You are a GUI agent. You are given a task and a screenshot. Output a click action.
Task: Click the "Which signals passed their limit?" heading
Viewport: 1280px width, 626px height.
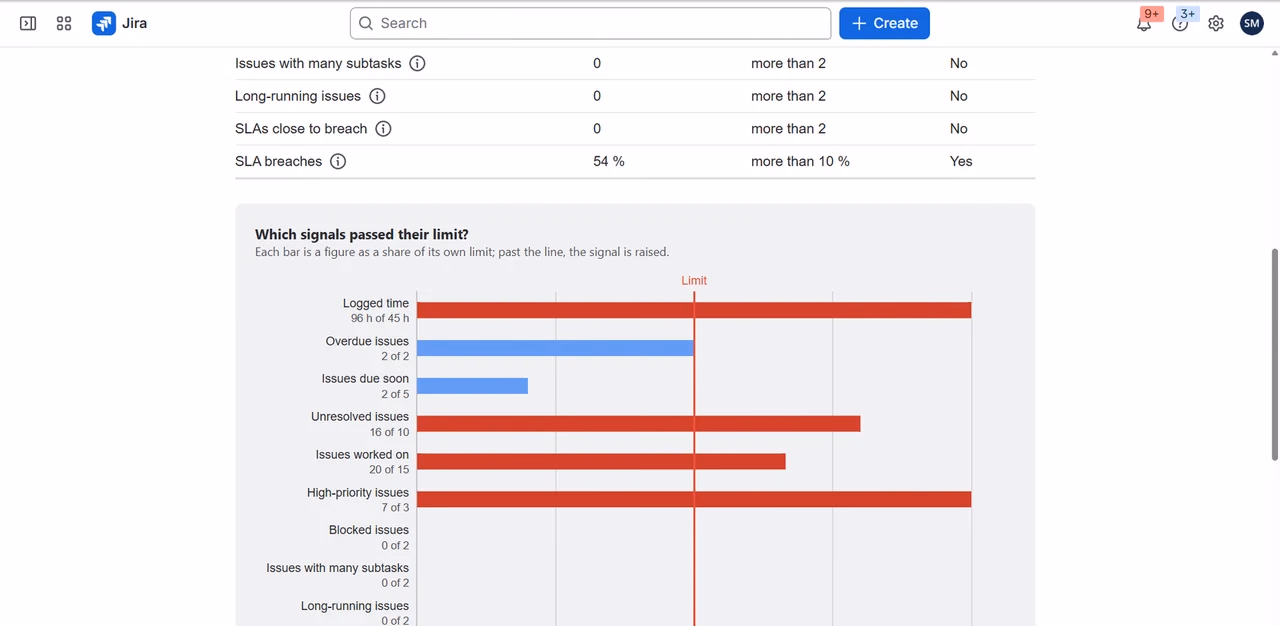click(x=362, y=235)
